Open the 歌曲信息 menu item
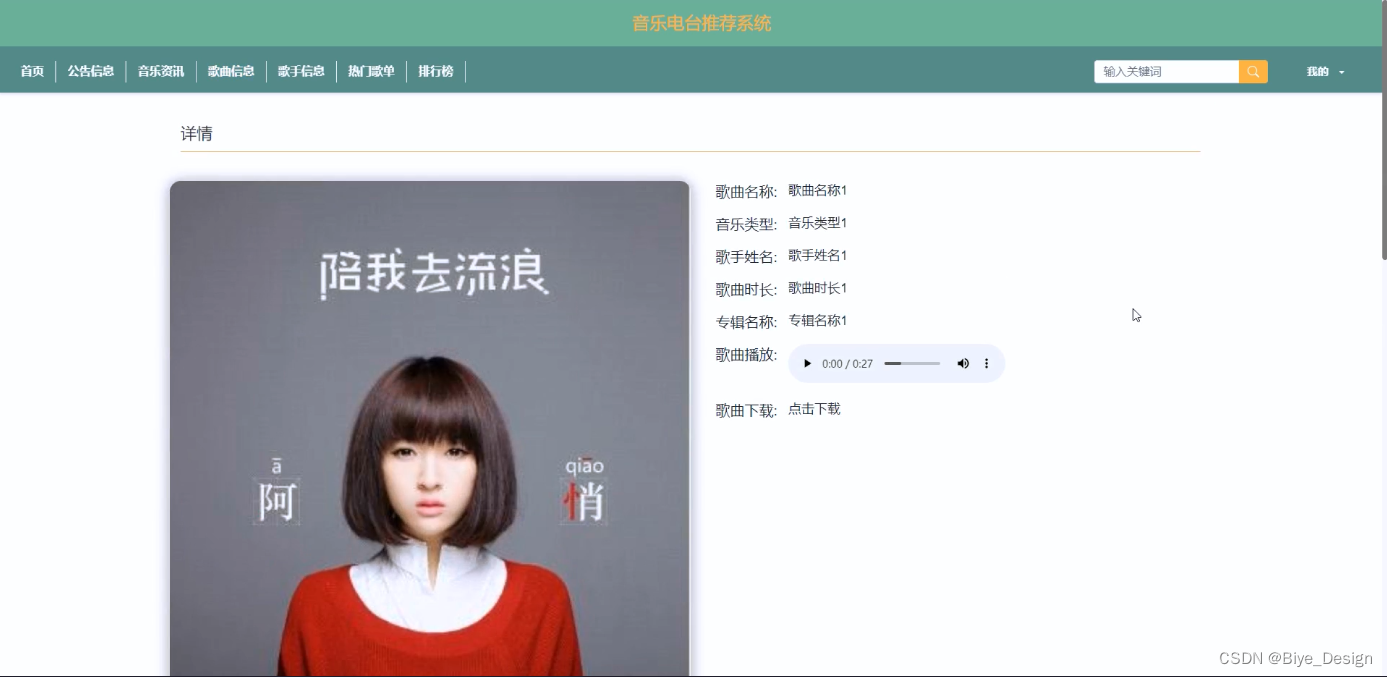This screenshot has width=1387, height=677. tap(231, 72)
